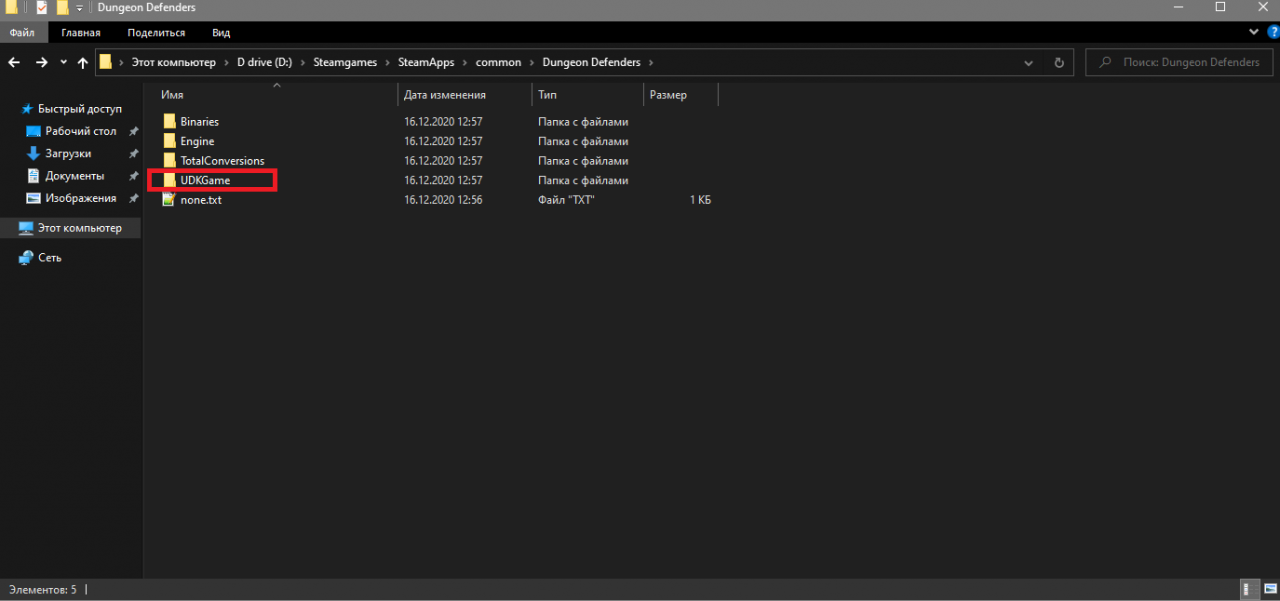Click the Back navigation arrow
The width and height of the screenshot is (1280, 601).
click(x=14, y=62)
